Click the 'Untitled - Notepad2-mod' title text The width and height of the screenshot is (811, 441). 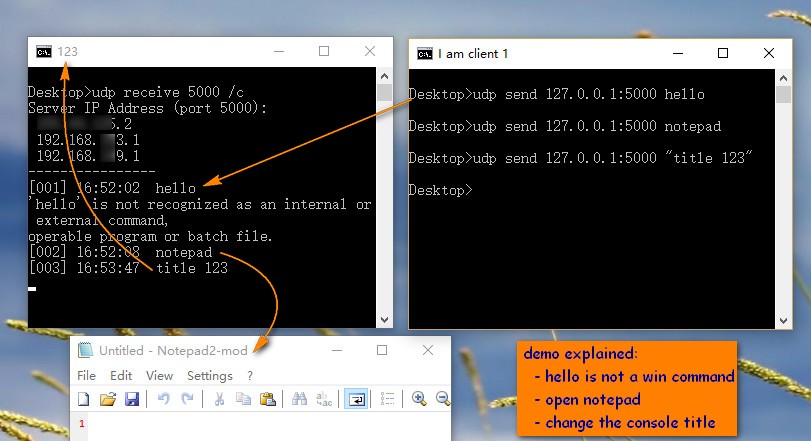pos(173,351)
